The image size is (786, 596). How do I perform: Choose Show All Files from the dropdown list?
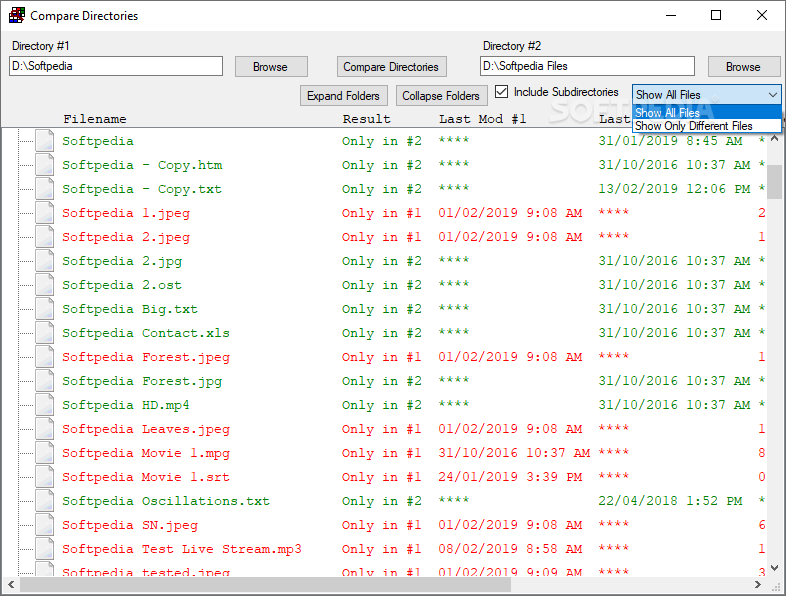click(706, 113)
